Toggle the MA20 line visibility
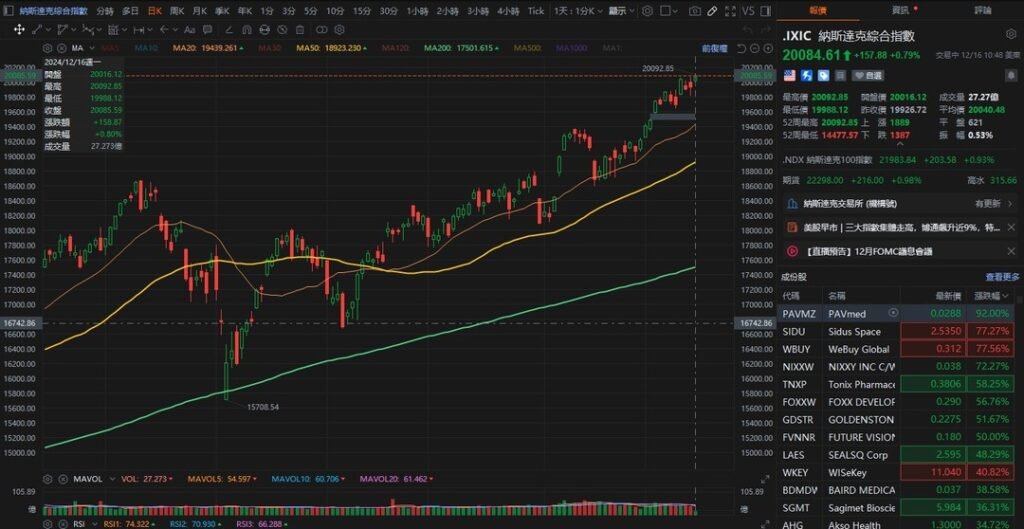The image size is (1024, 529). (x=208, y=48)
